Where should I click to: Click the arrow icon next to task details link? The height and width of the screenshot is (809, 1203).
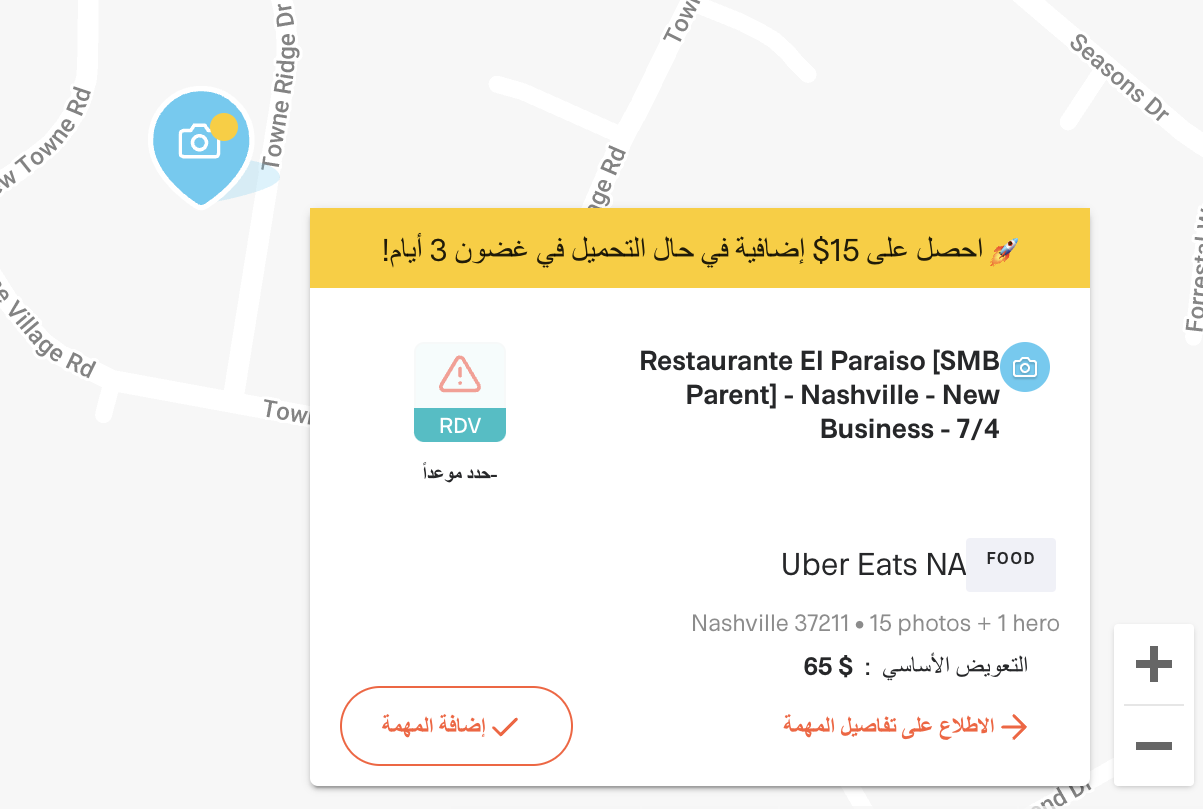point(1014,727)
